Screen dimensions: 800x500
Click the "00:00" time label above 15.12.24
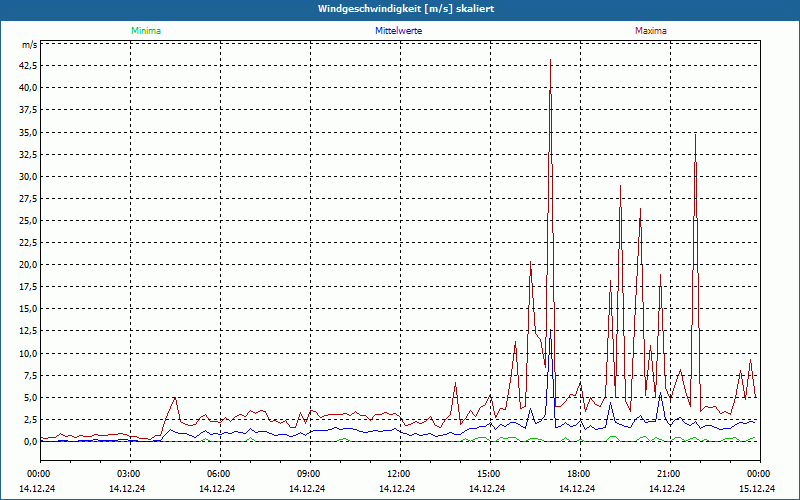tap(758, 474)
